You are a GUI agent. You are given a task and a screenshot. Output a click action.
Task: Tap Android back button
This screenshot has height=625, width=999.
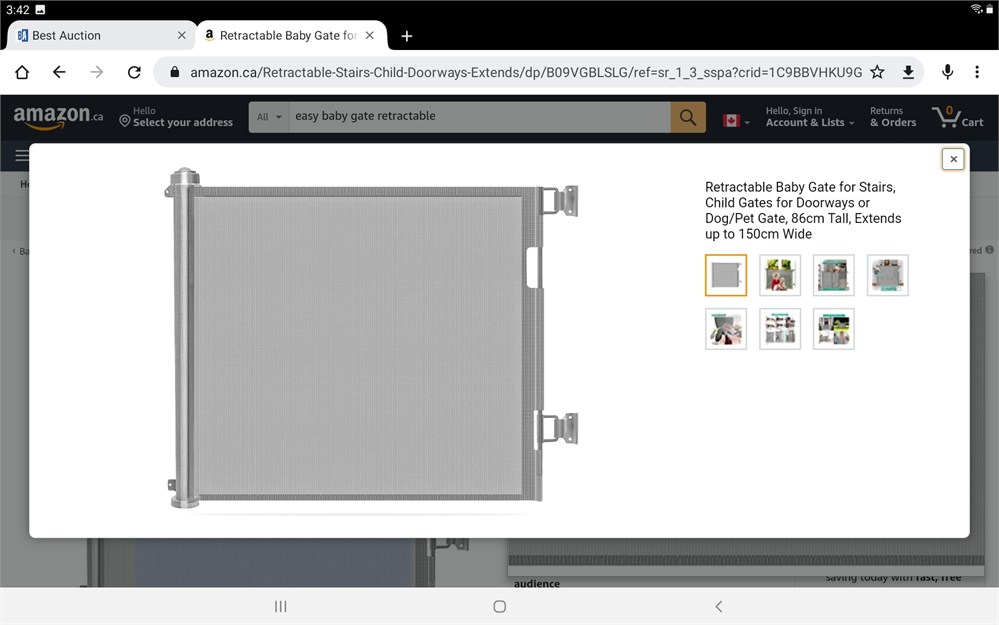[719, 607]
